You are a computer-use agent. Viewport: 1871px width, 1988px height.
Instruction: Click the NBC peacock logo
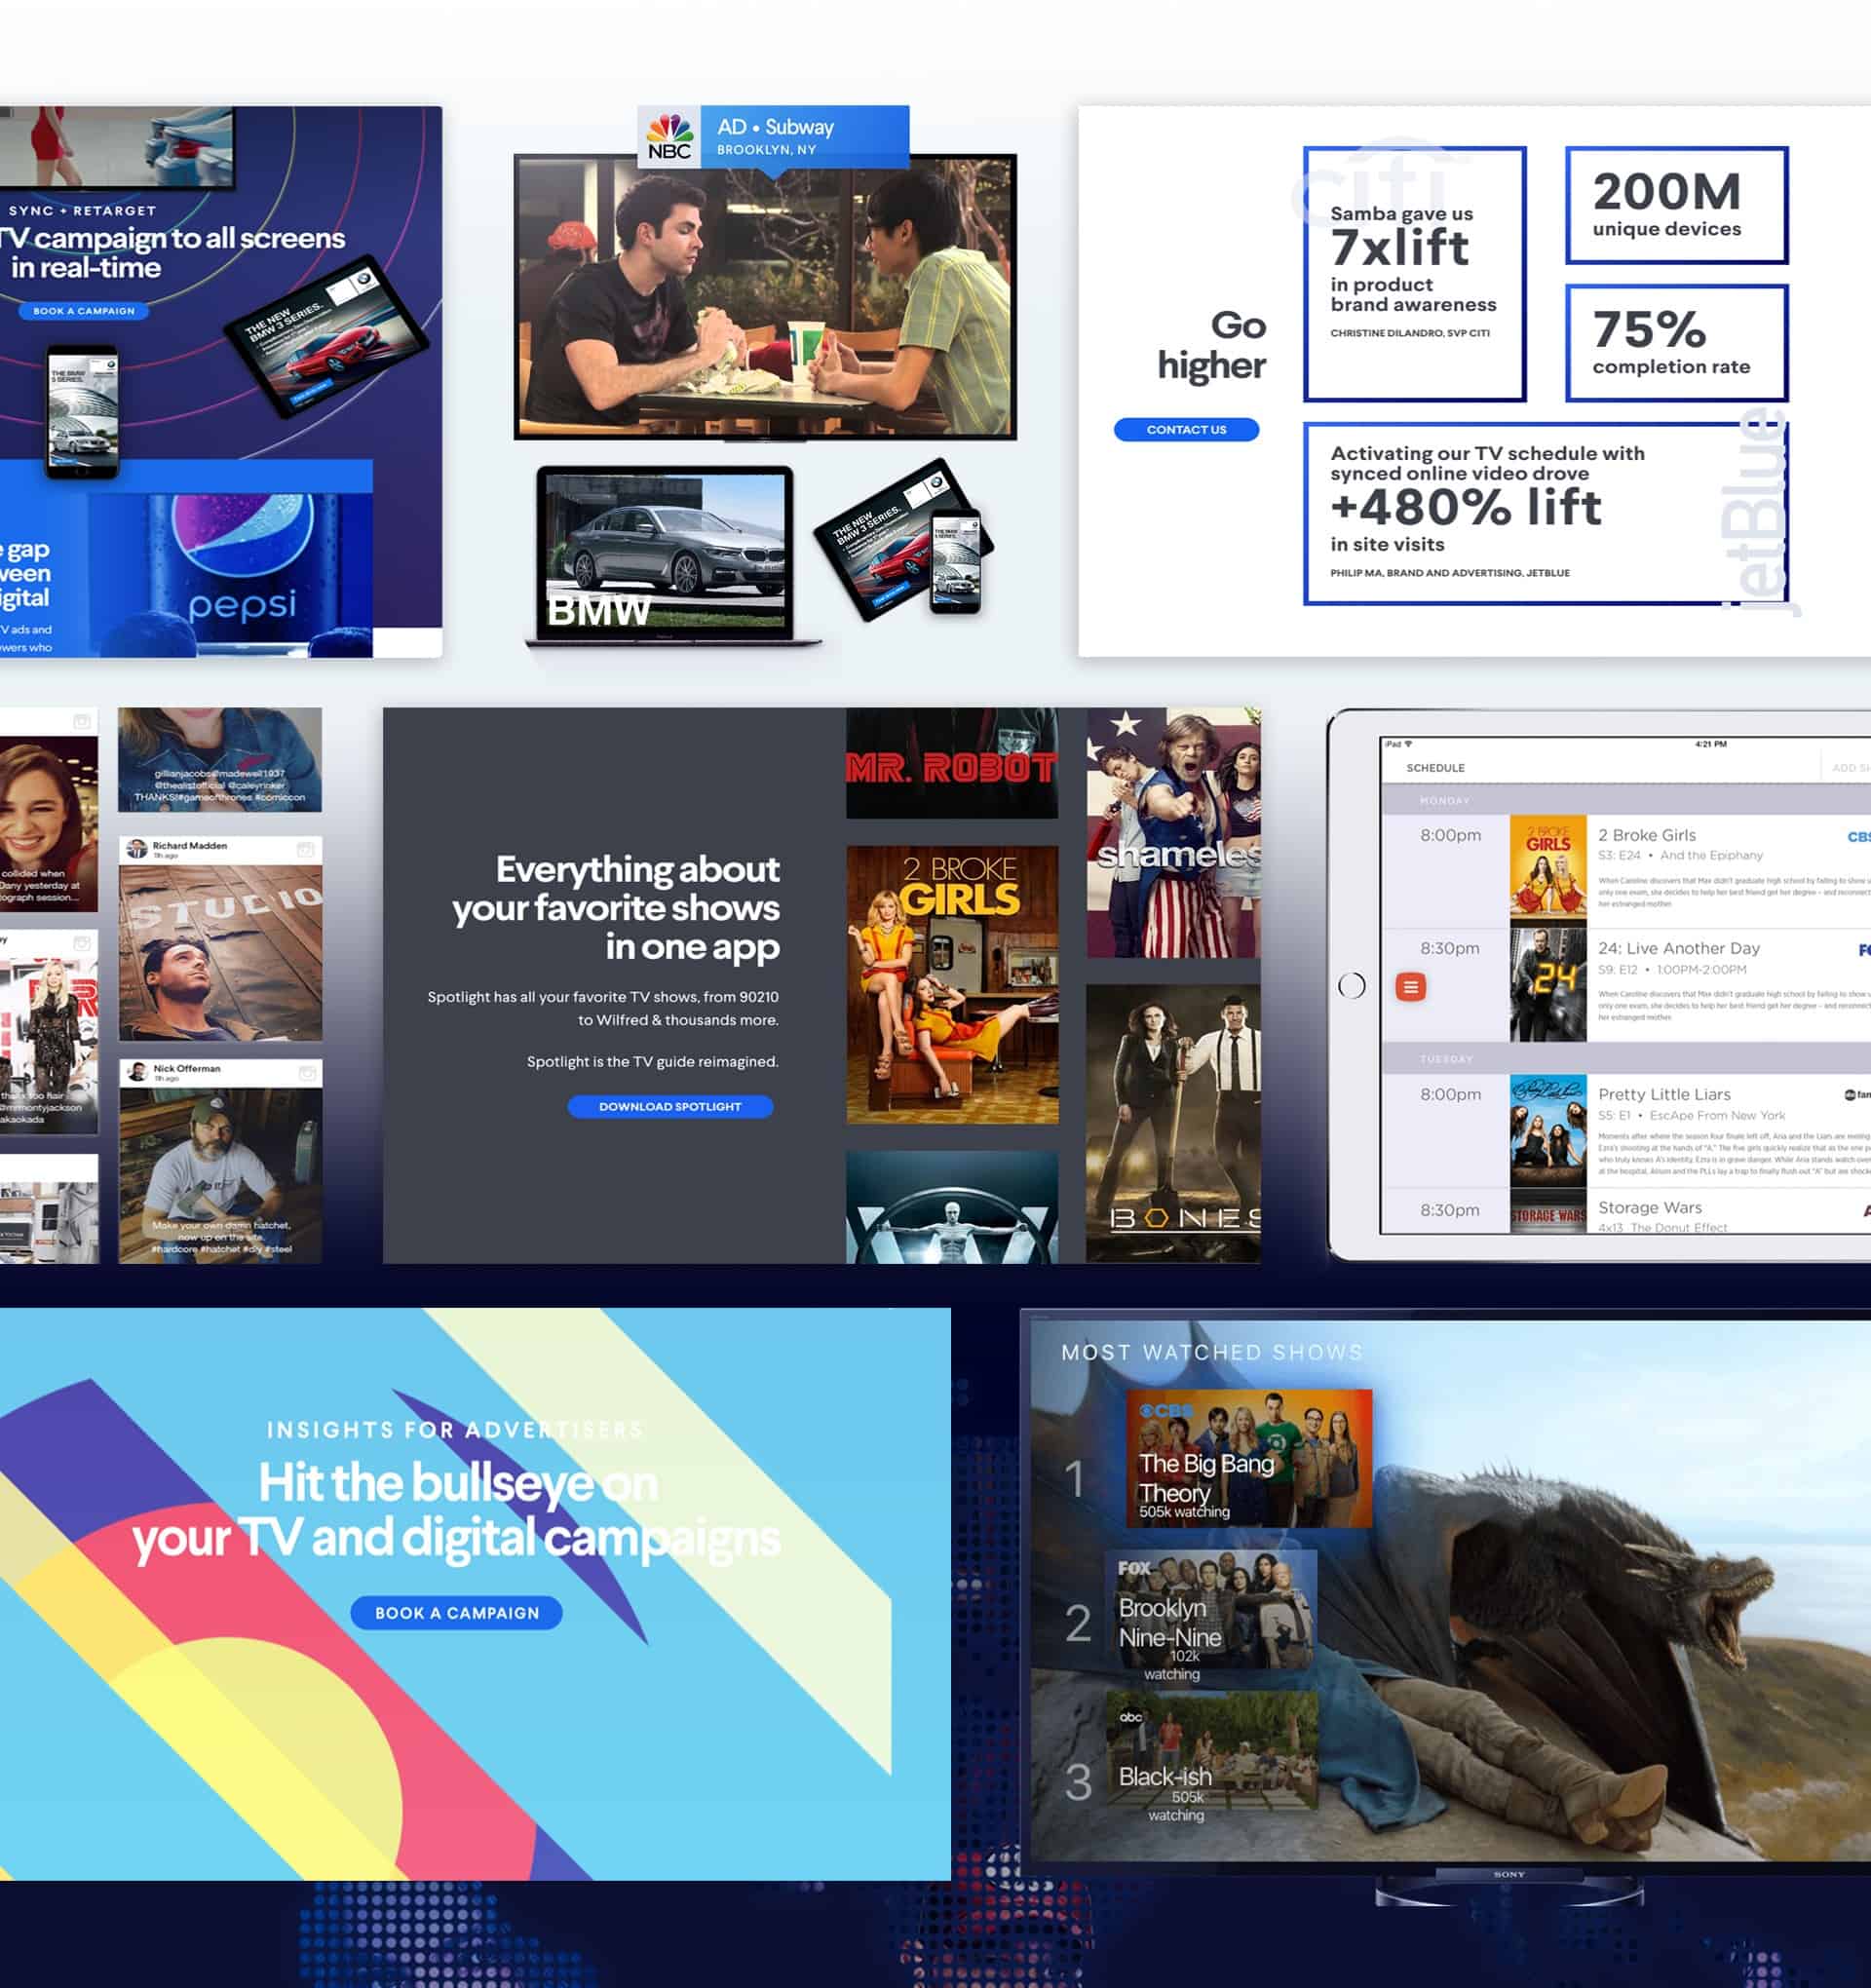669,137
